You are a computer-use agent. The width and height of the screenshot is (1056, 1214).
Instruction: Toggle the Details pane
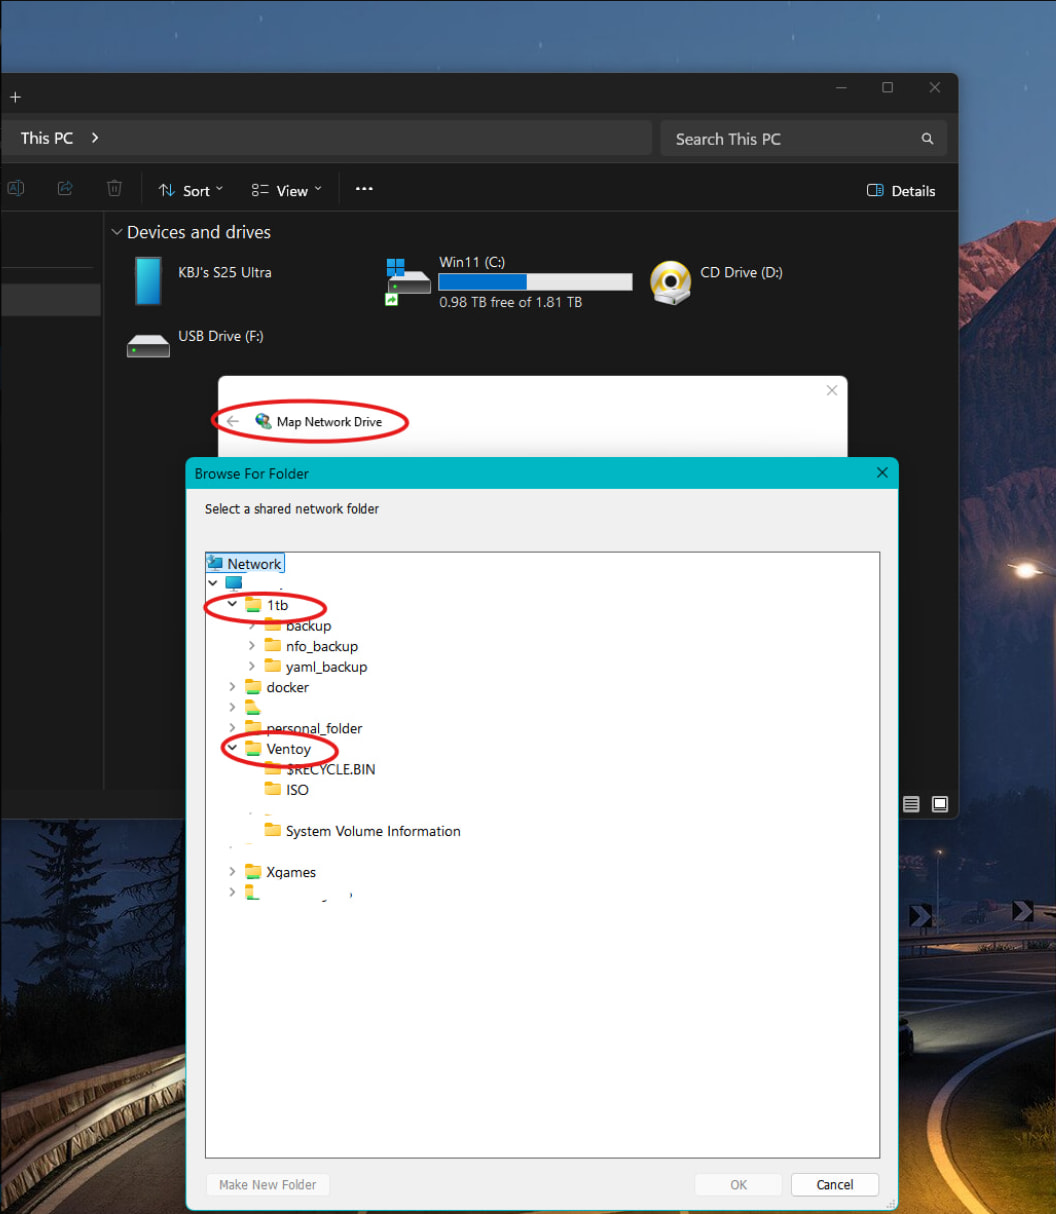901,191
